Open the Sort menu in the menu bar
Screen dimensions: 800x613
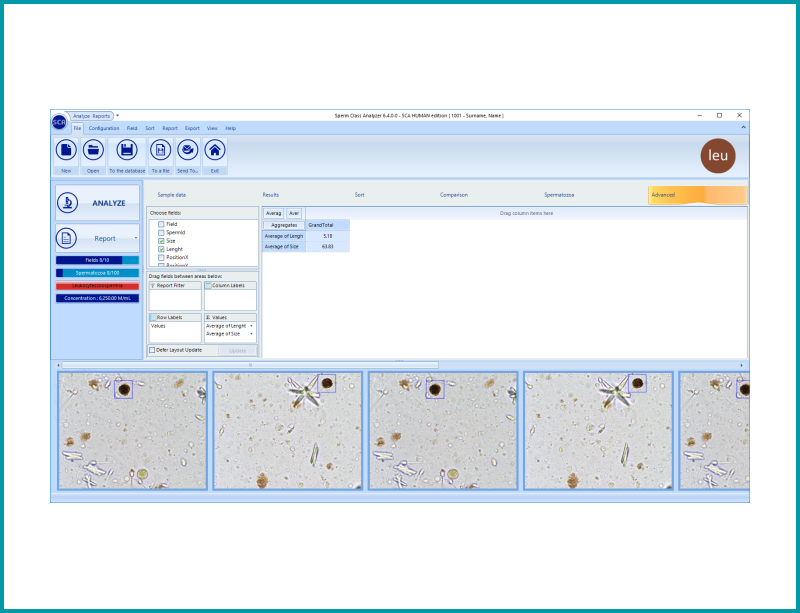(x=149, y=129)
